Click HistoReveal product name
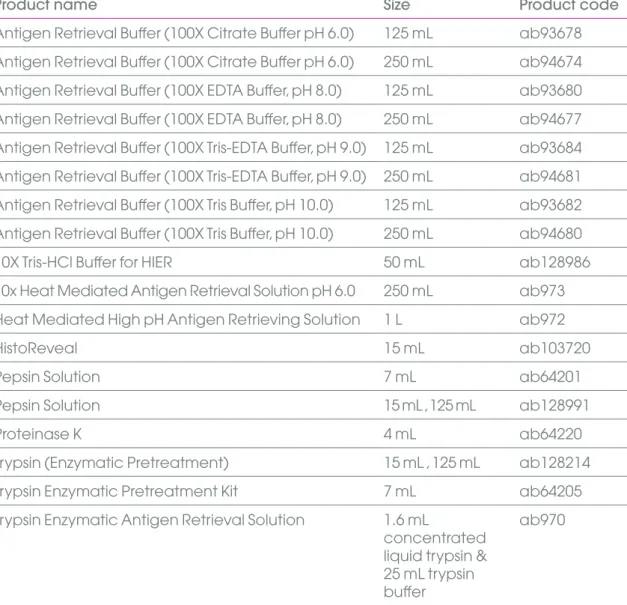Image resolution: width=627 pixels, height=605 pixels. pos(38,348)
